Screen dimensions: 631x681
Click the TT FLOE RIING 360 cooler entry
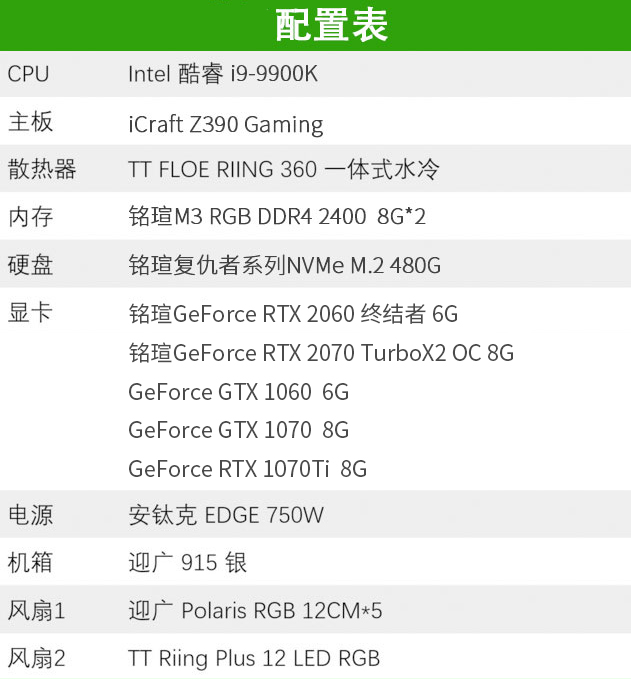[x=283, y=170]
